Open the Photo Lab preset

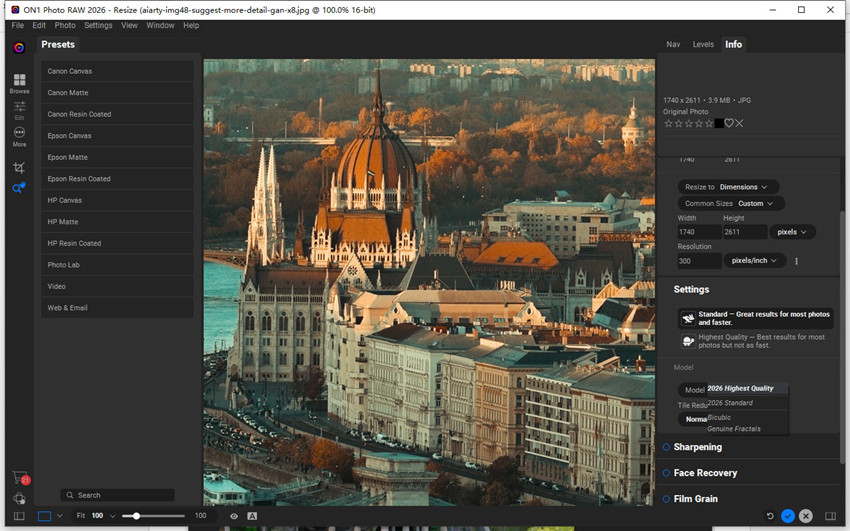[x=117, y=265]
